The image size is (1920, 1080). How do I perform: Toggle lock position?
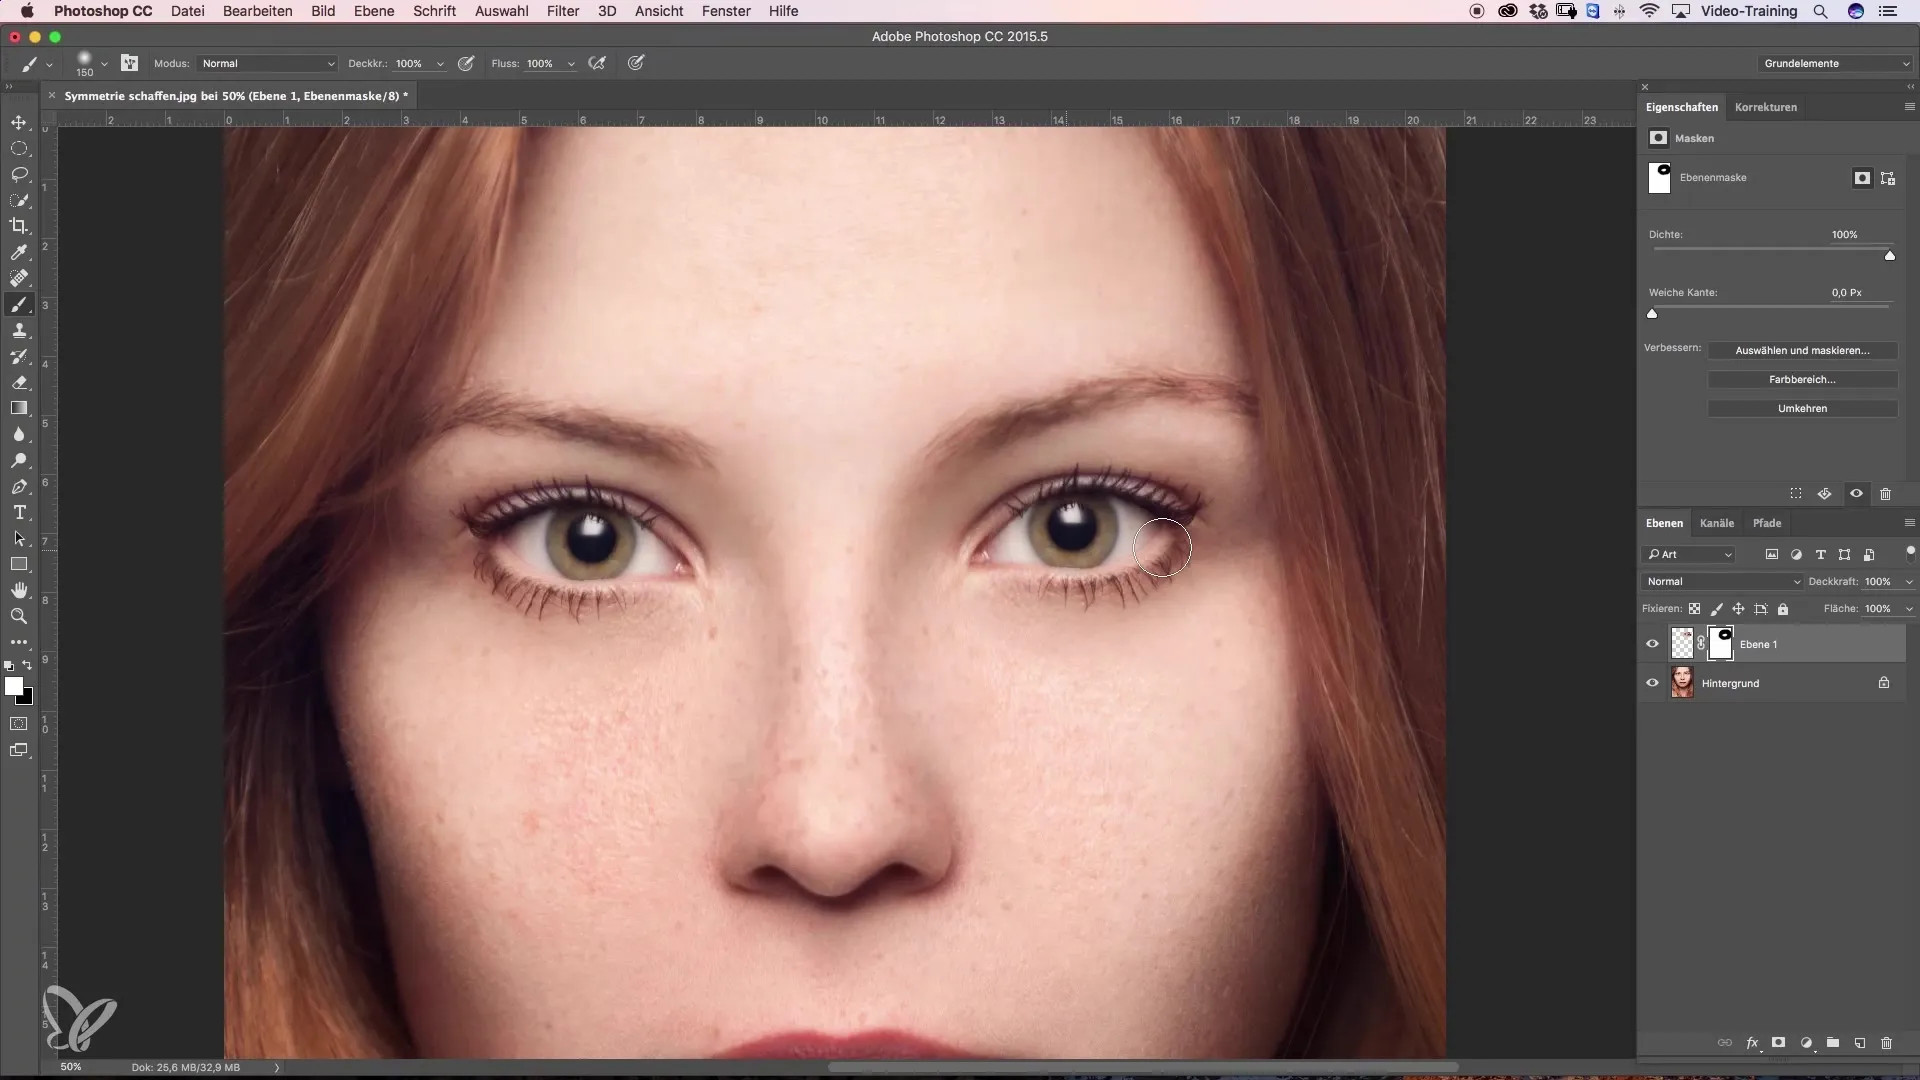[1739, 609]
